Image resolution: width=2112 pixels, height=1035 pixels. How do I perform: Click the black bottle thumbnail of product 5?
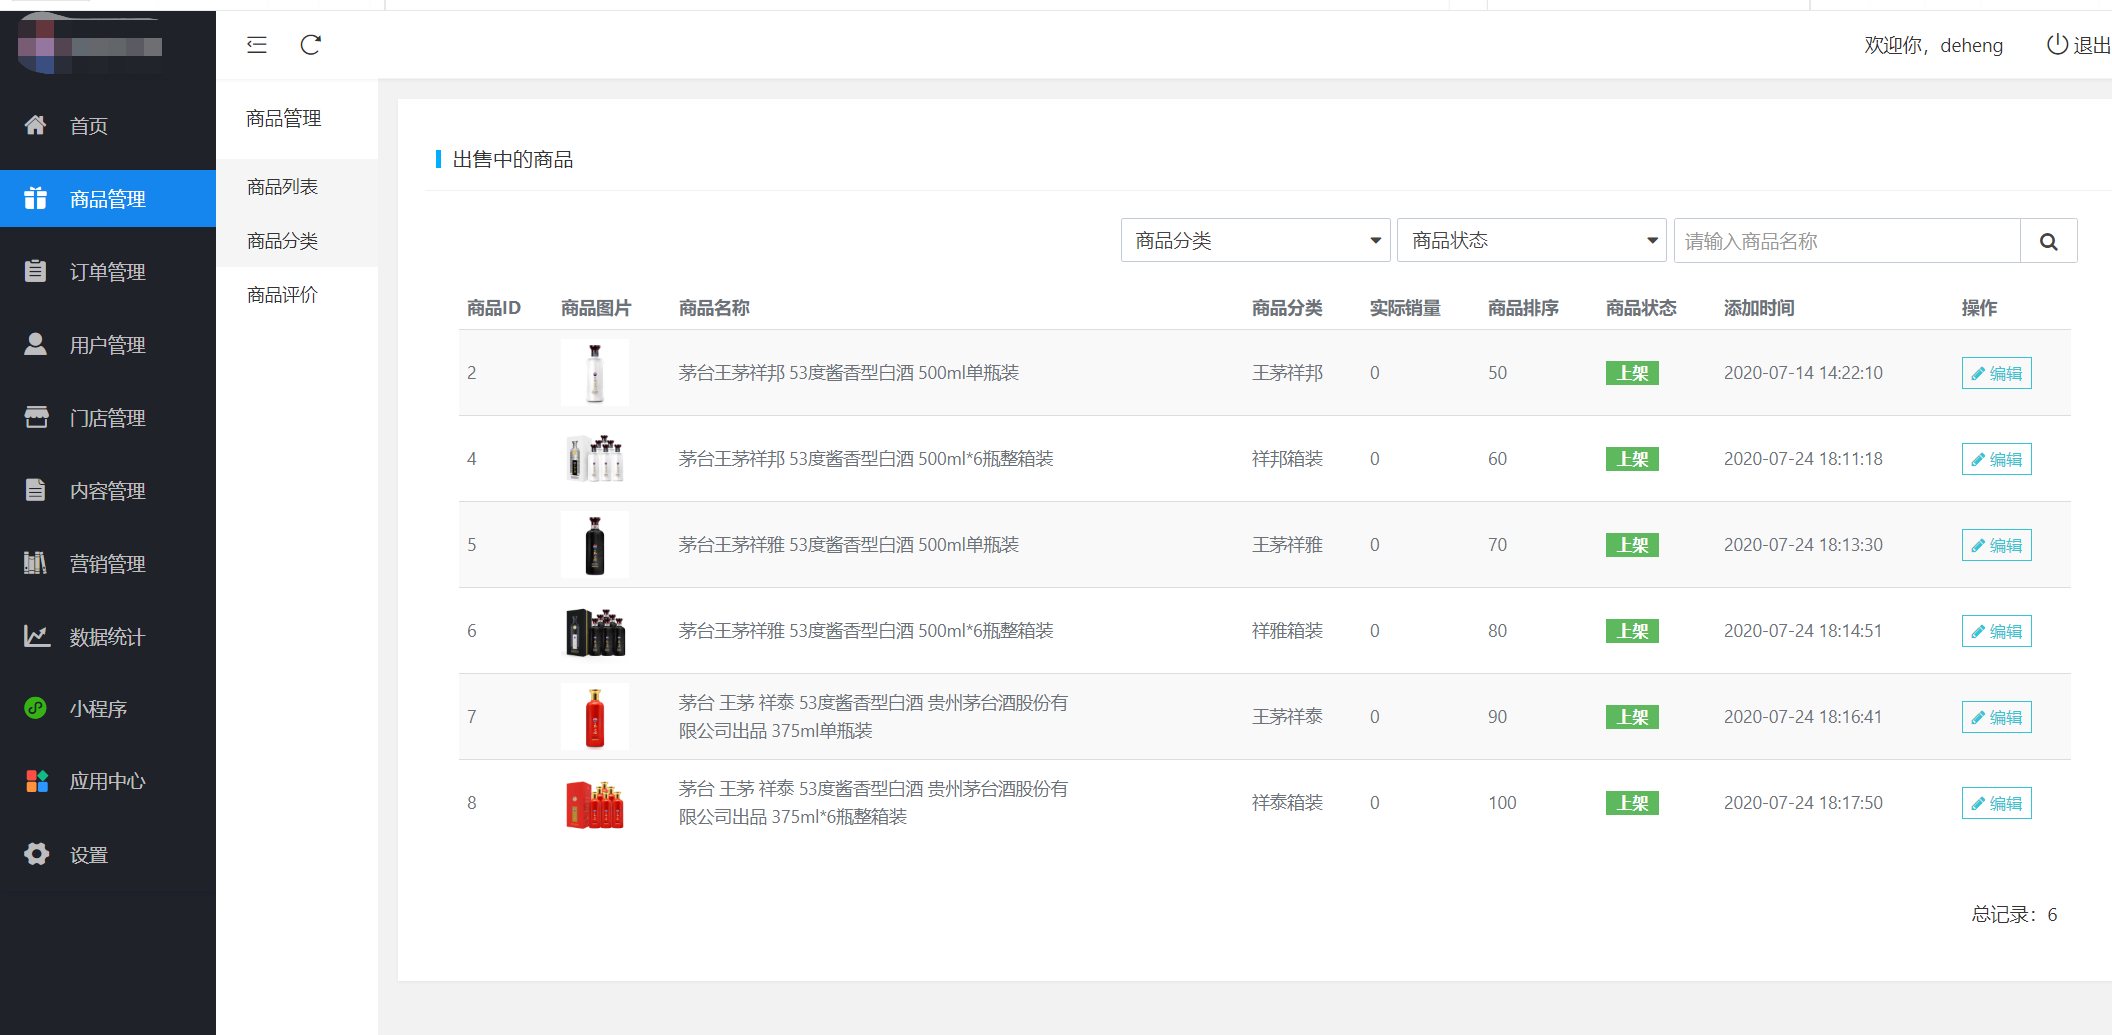click(x=595, y=545)
